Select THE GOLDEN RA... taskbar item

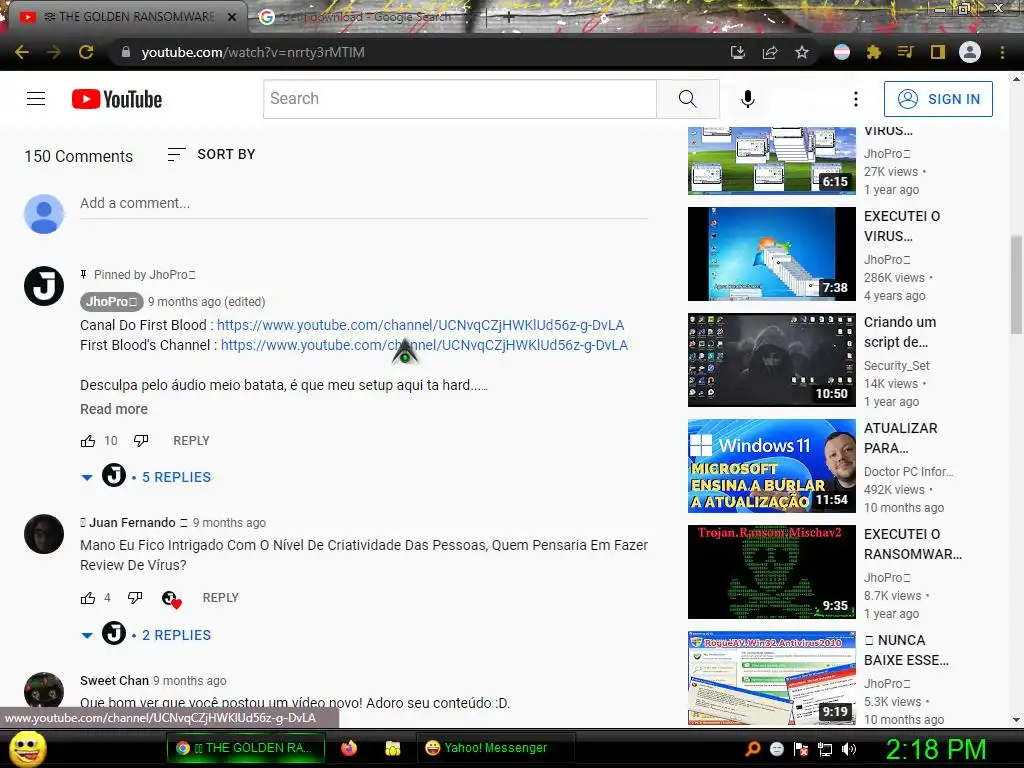pyautogui.click(x=246, y=748)
